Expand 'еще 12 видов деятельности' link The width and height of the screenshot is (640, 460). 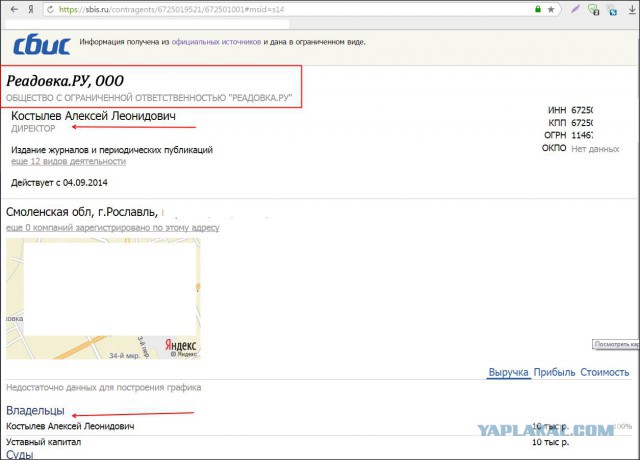coord(68,162)
